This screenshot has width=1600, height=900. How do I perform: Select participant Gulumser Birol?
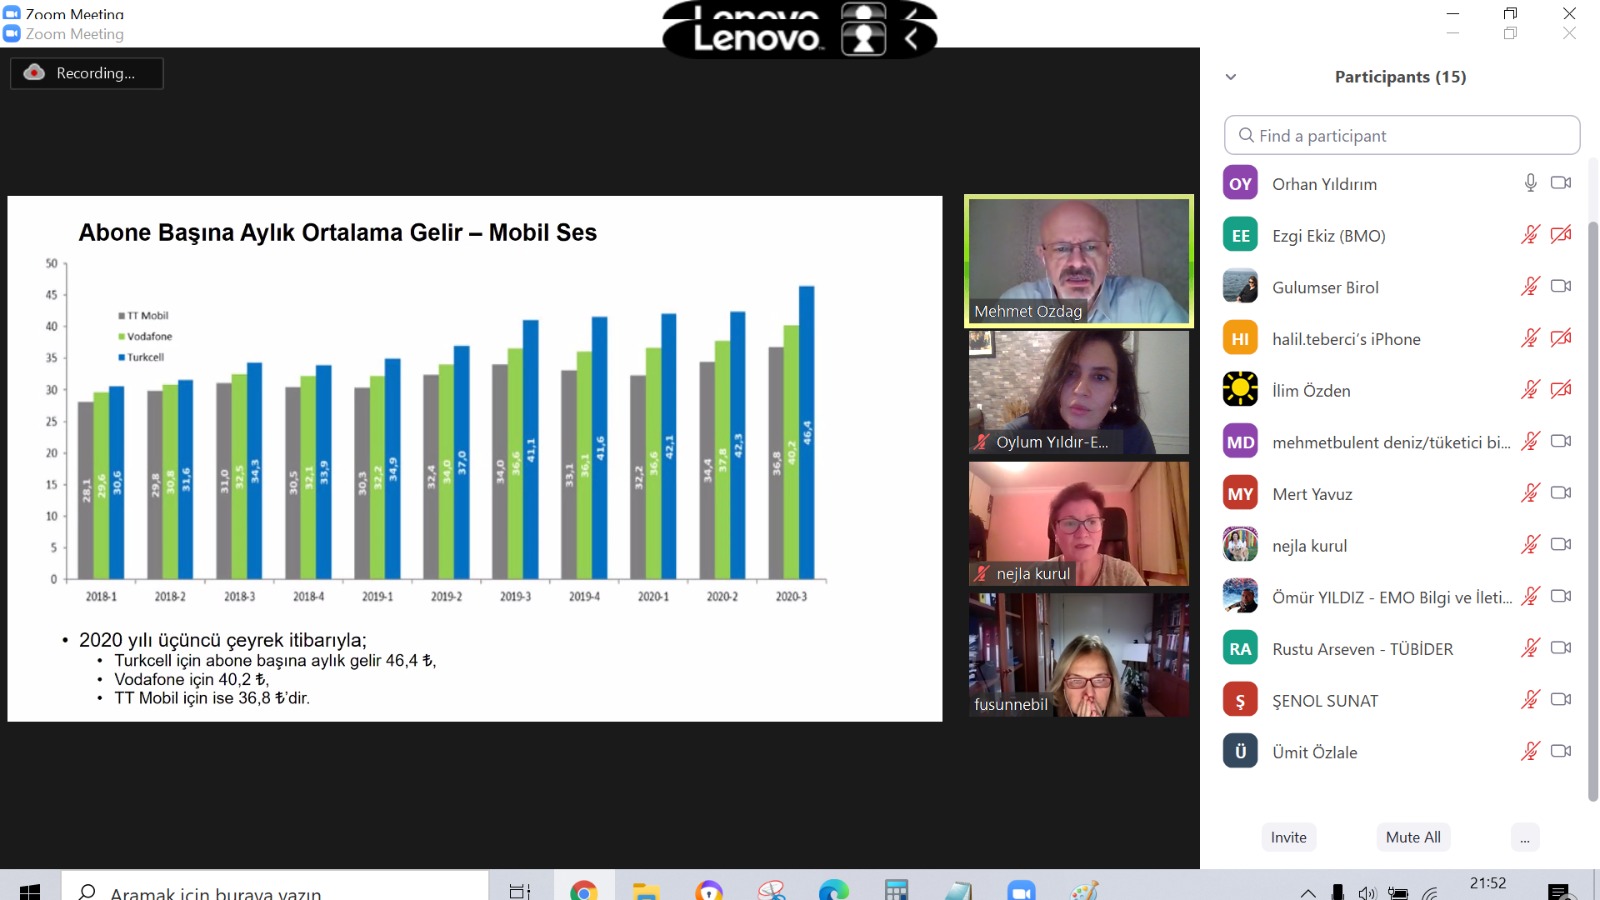pos(1400,287)
